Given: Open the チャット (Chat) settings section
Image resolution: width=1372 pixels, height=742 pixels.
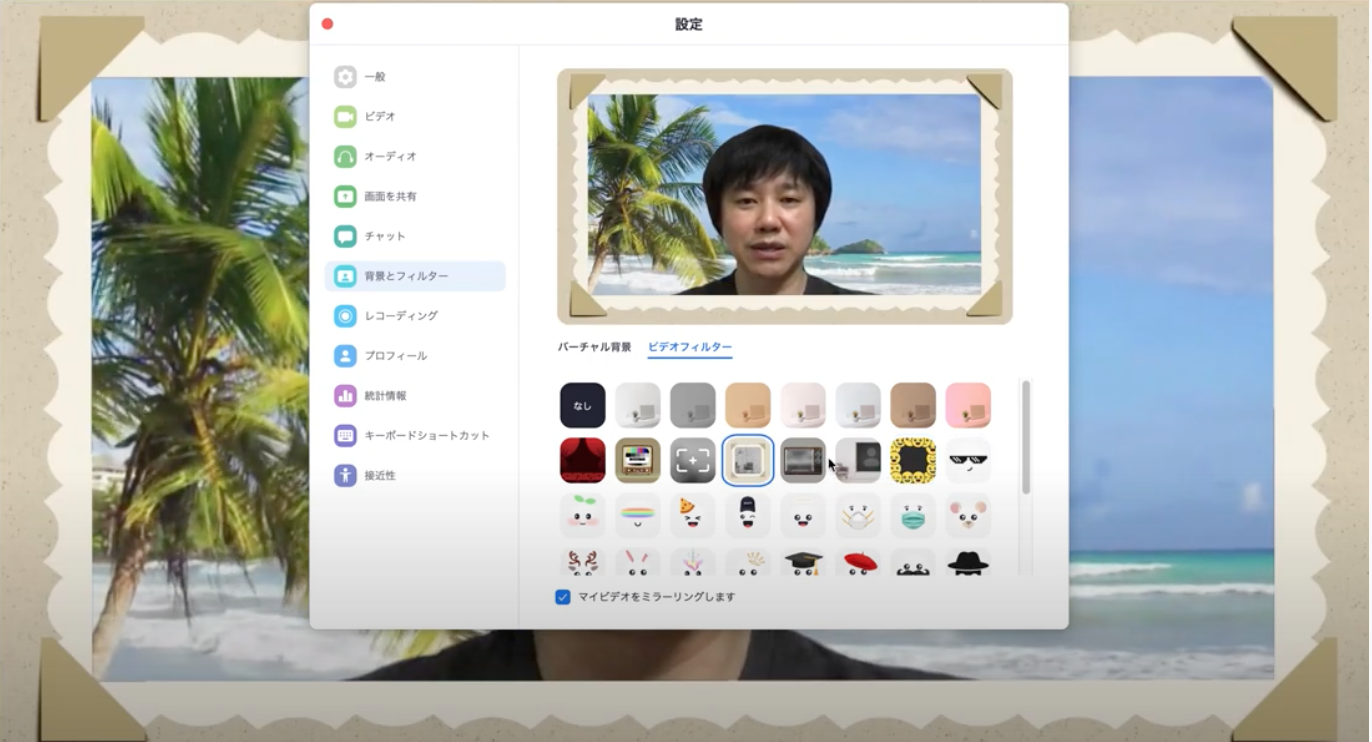Looking at the screenshot, I should tap(414, 237).
